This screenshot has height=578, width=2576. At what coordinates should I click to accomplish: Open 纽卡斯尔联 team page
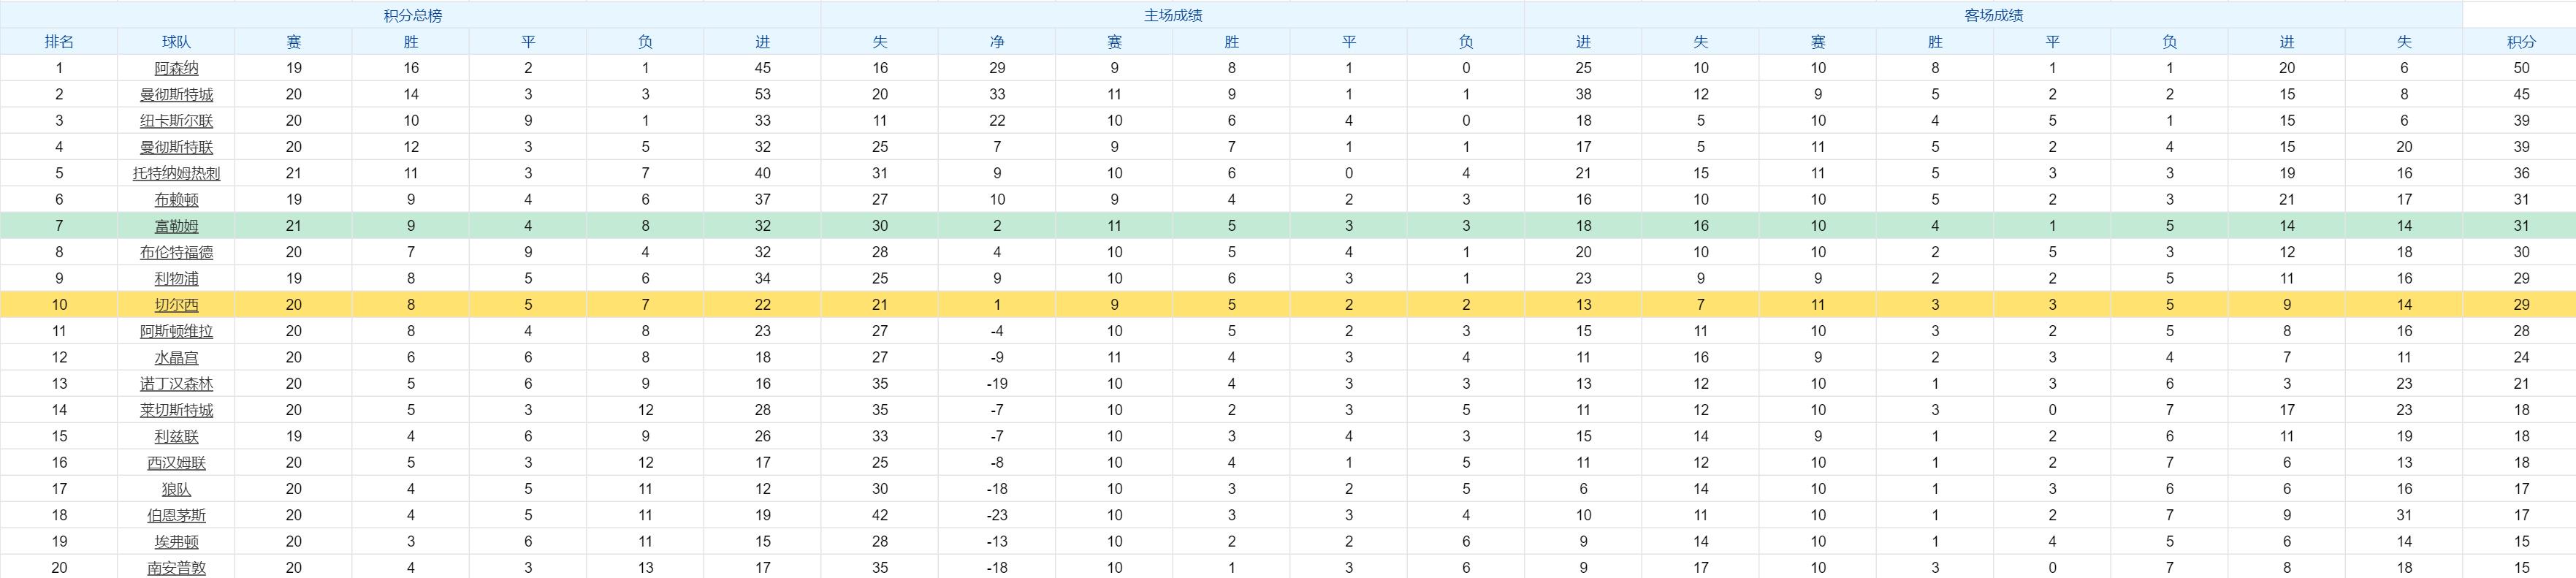pyautogui.click(x=176, y=120)
